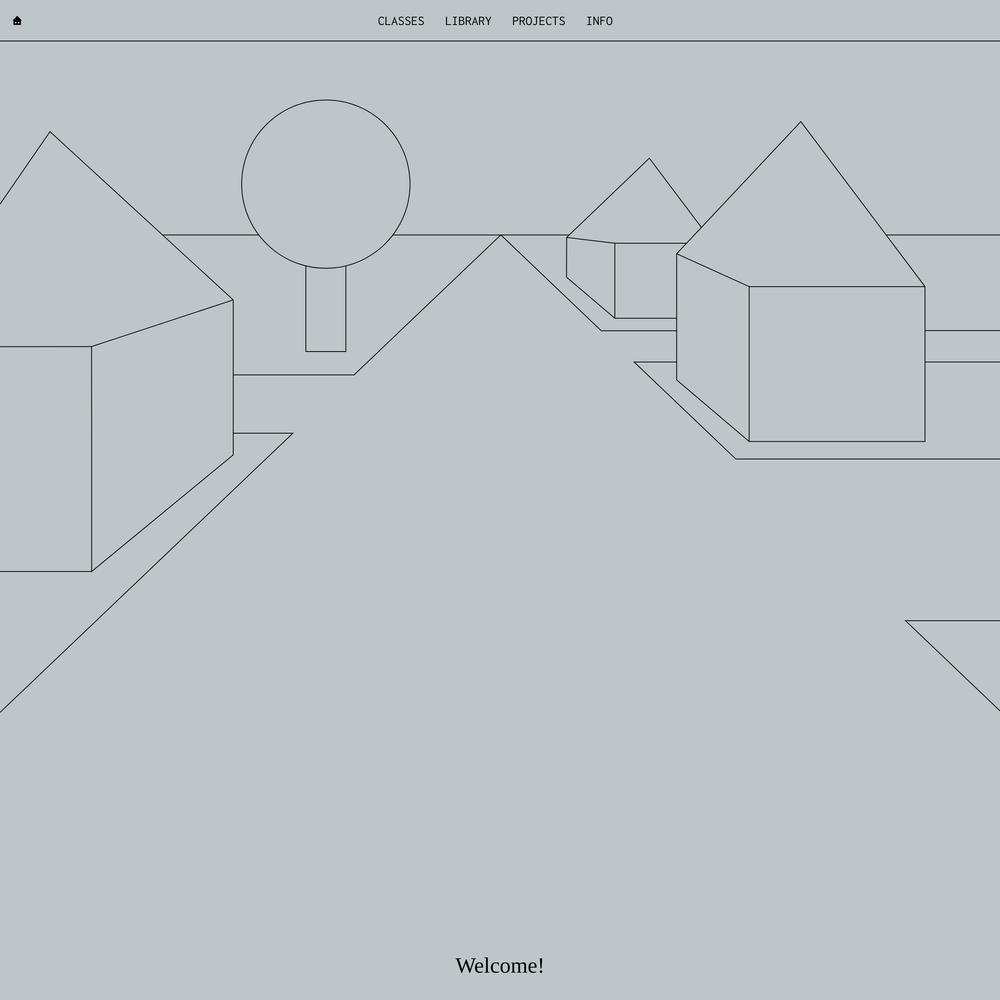Screen dimensions: 1000x1000
Task: Click the big house on the left
Action: tap(117, 351)
